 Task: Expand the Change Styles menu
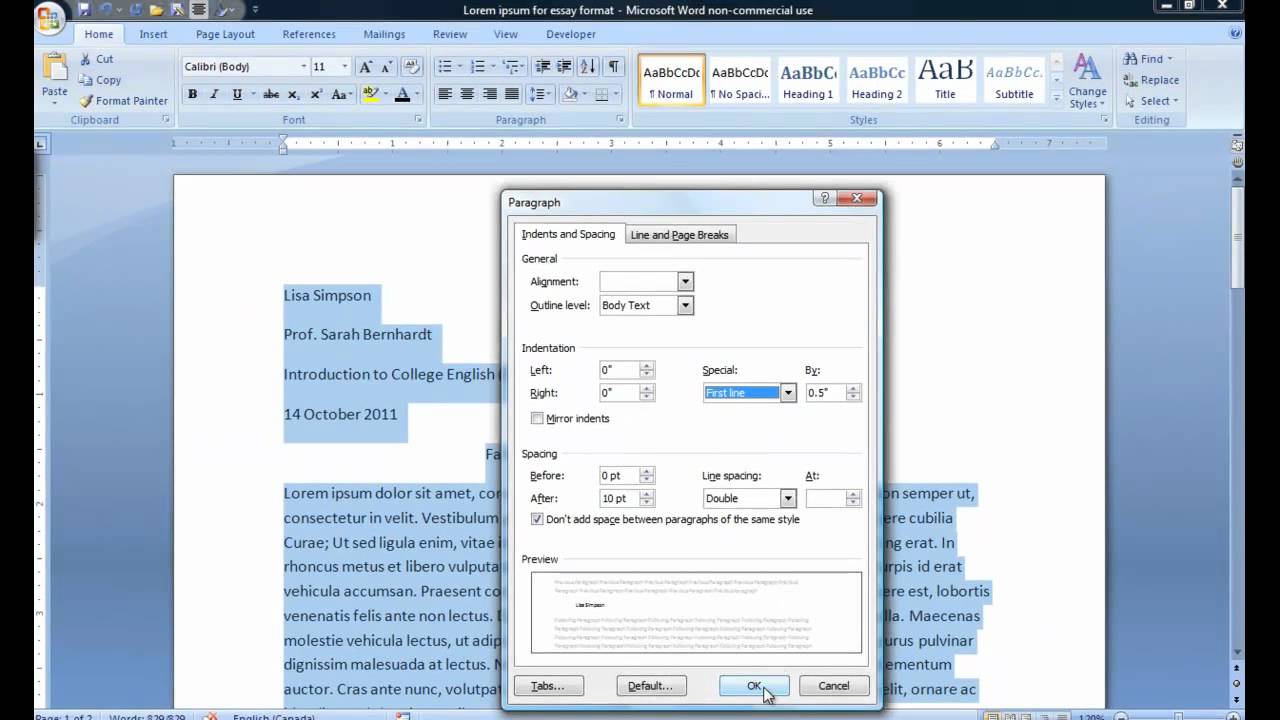coord(1087,82)
